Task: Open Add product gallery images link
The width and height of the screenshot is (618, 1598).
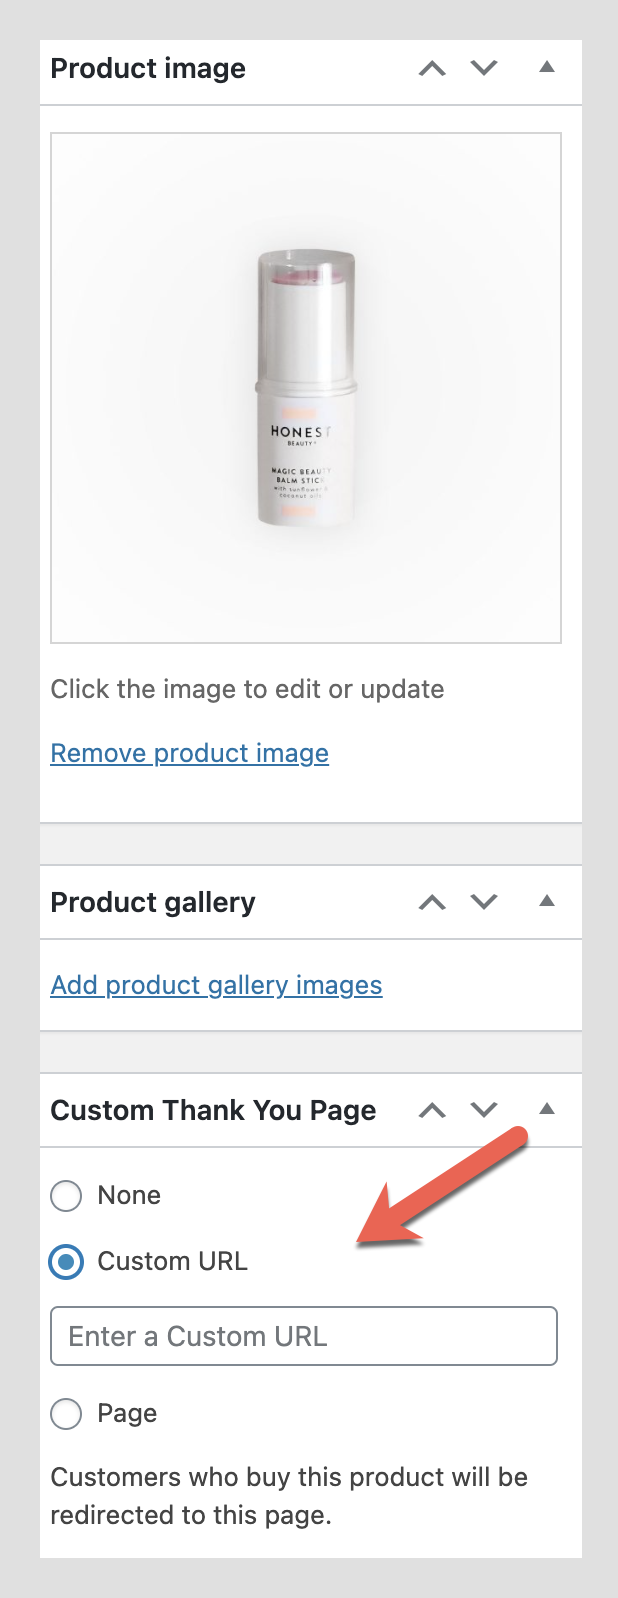Action: 216,985
